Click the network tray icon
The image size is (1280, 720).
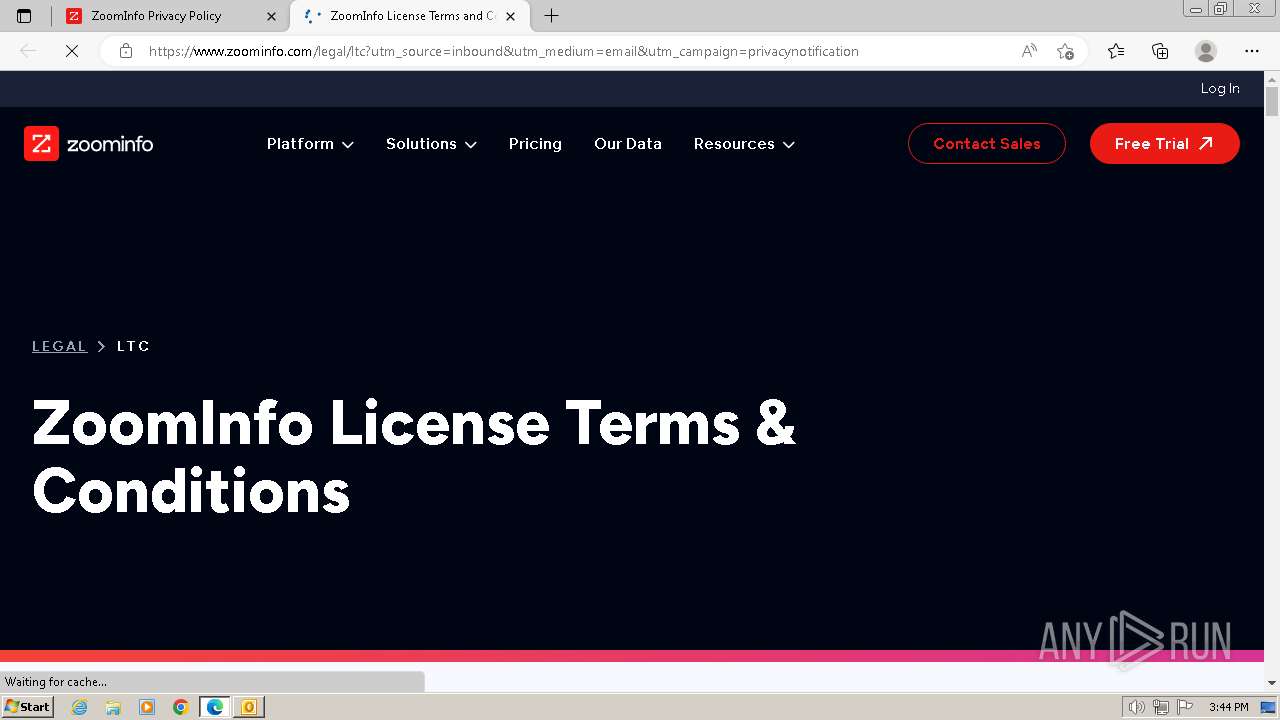[1161, 707]
